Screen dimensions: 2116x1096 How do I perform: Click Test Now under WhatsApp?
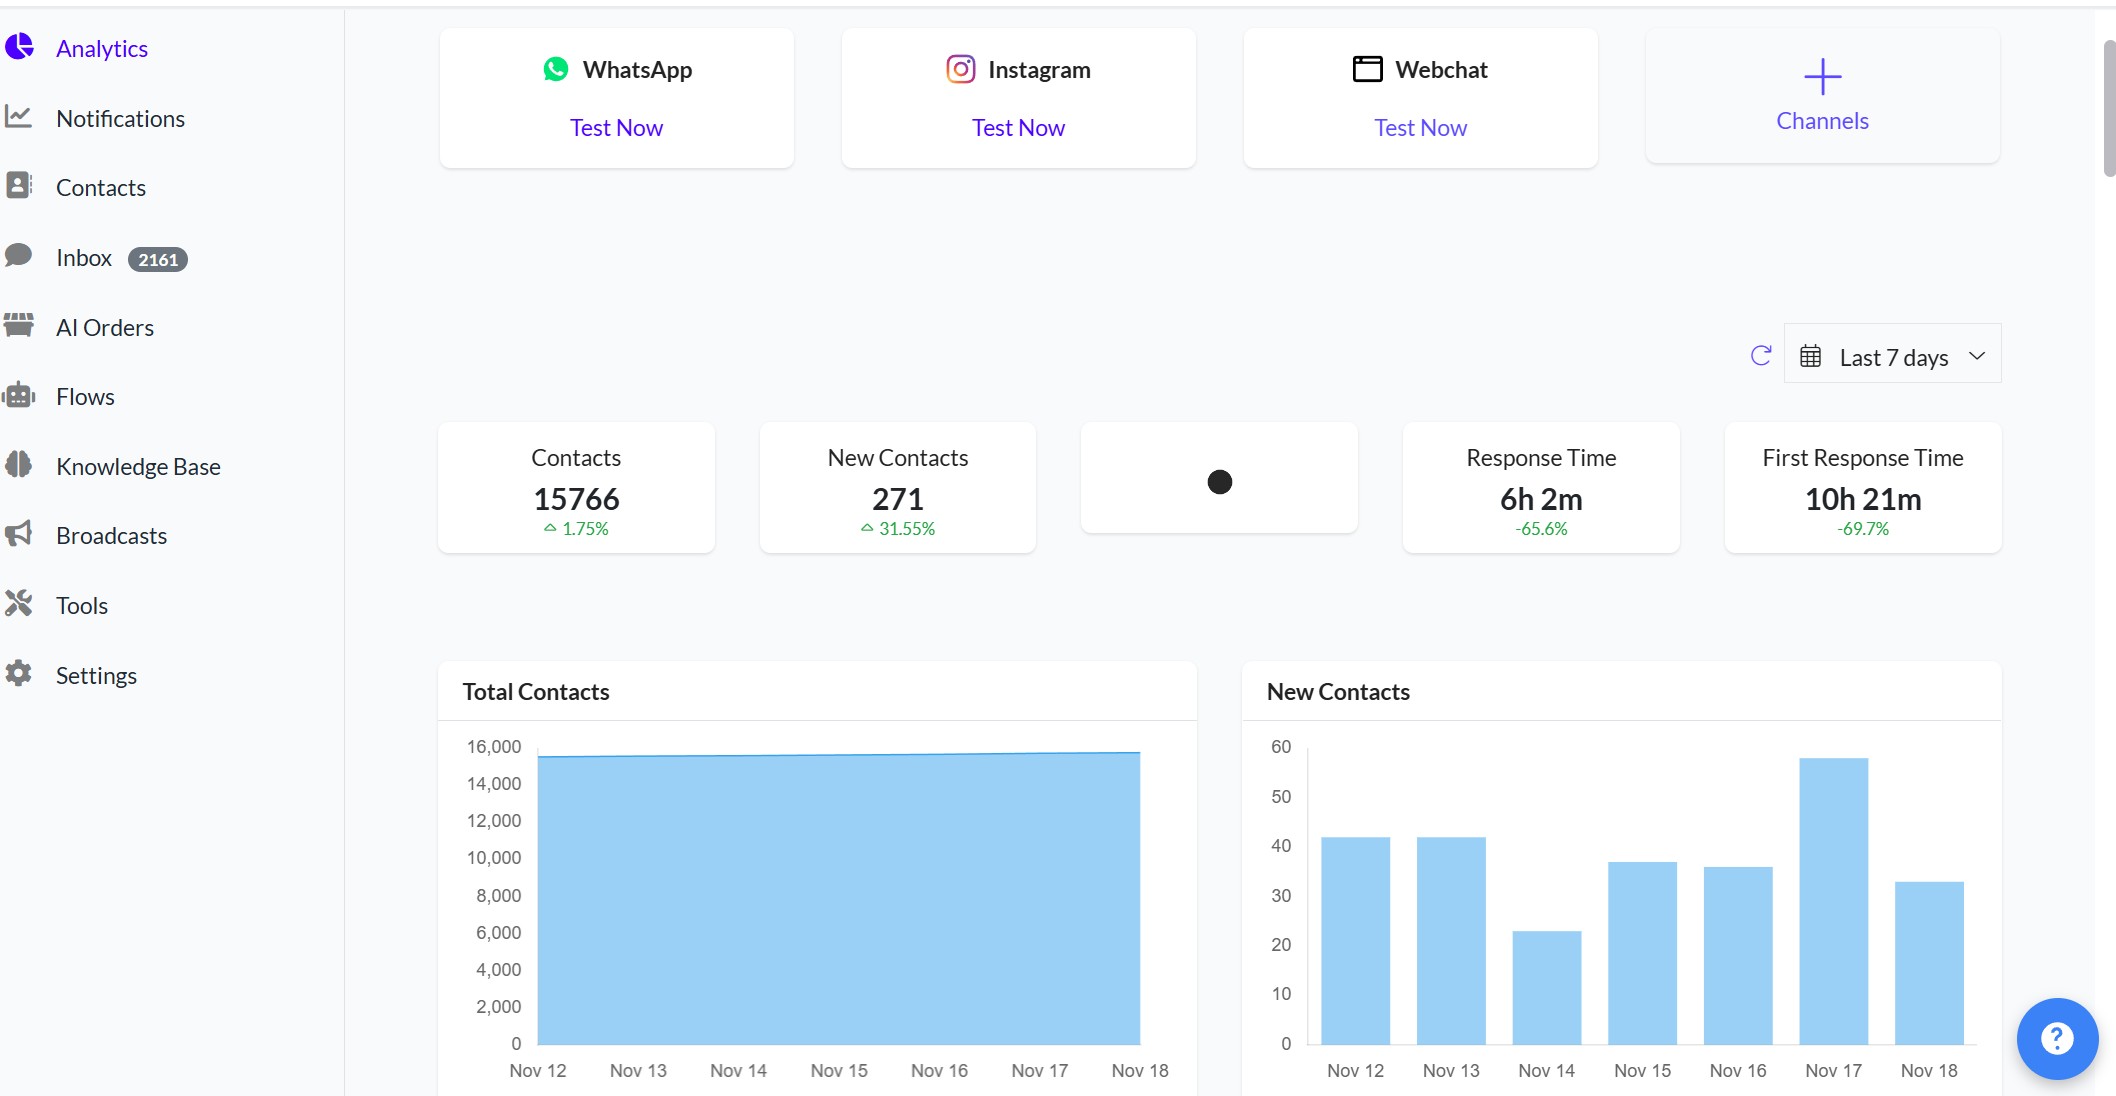click(x=616, y=128)
